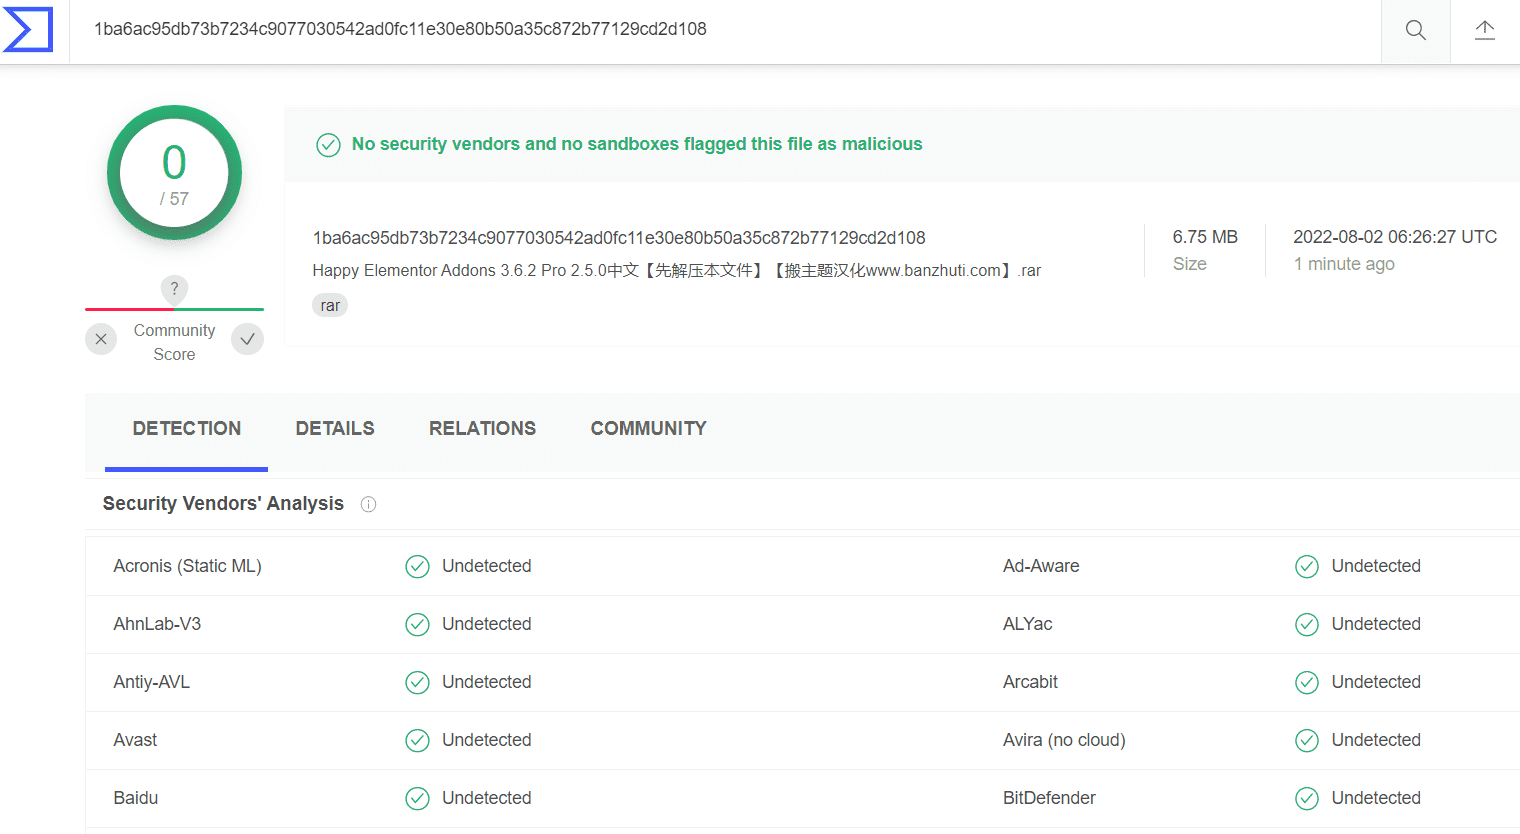Click the upload file icon

pyautogui.click(x=1485, y=30)
